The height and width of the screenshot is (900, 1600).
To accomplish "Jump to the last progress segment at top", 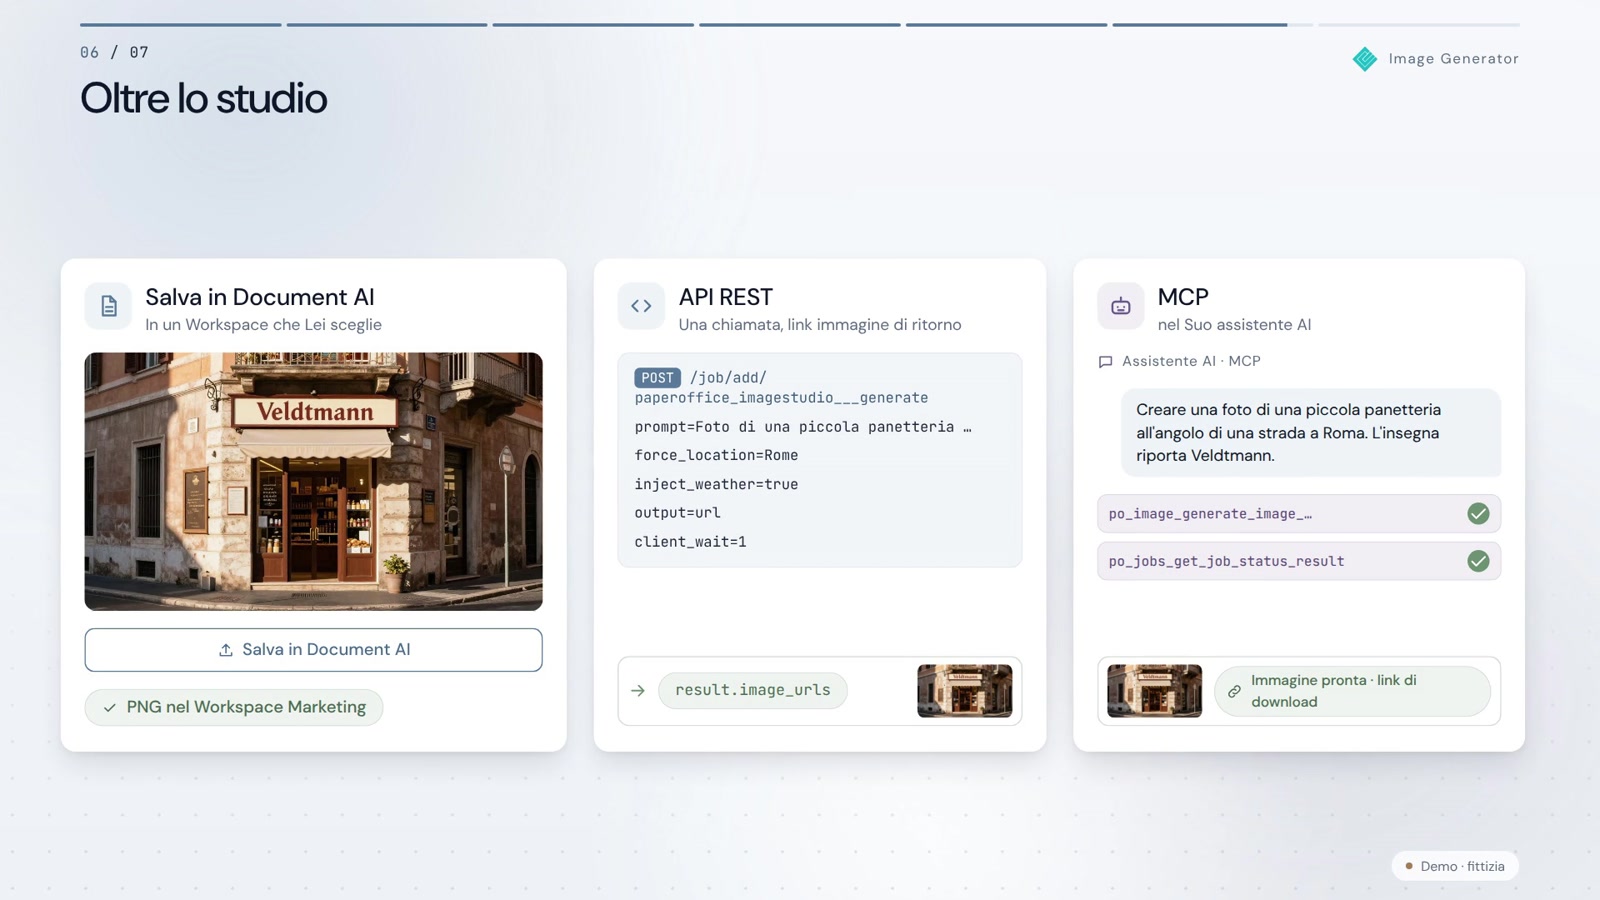I will [1418, 24].
